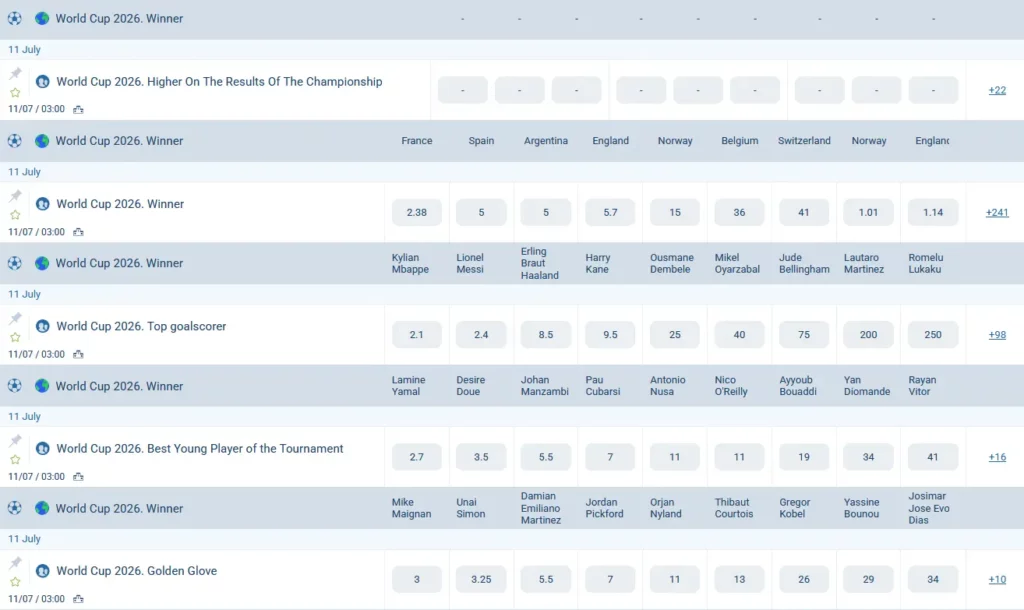Pin the Best Young Player event

click(15, 441)
